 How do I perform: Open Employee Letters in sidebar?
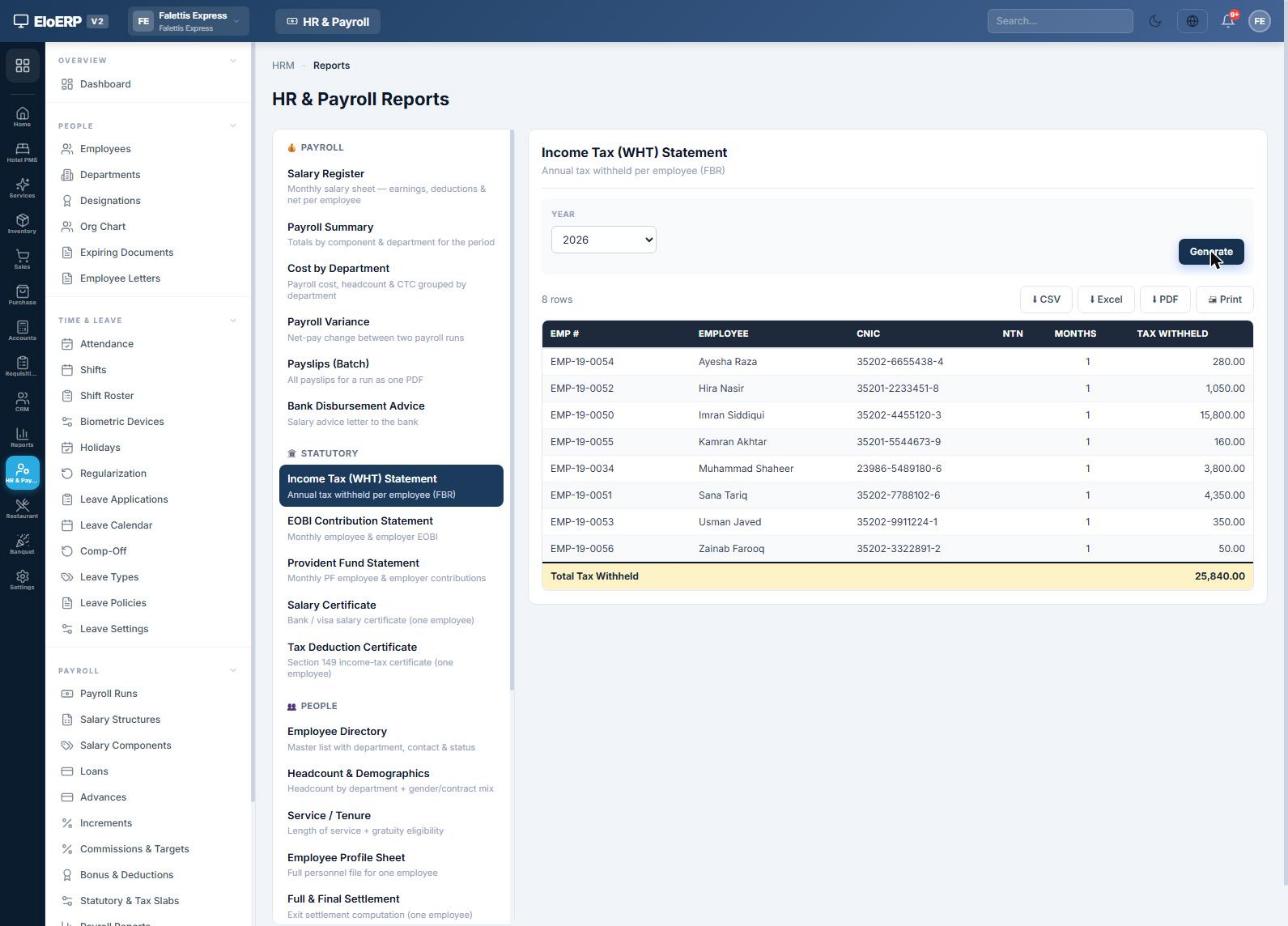148,279
